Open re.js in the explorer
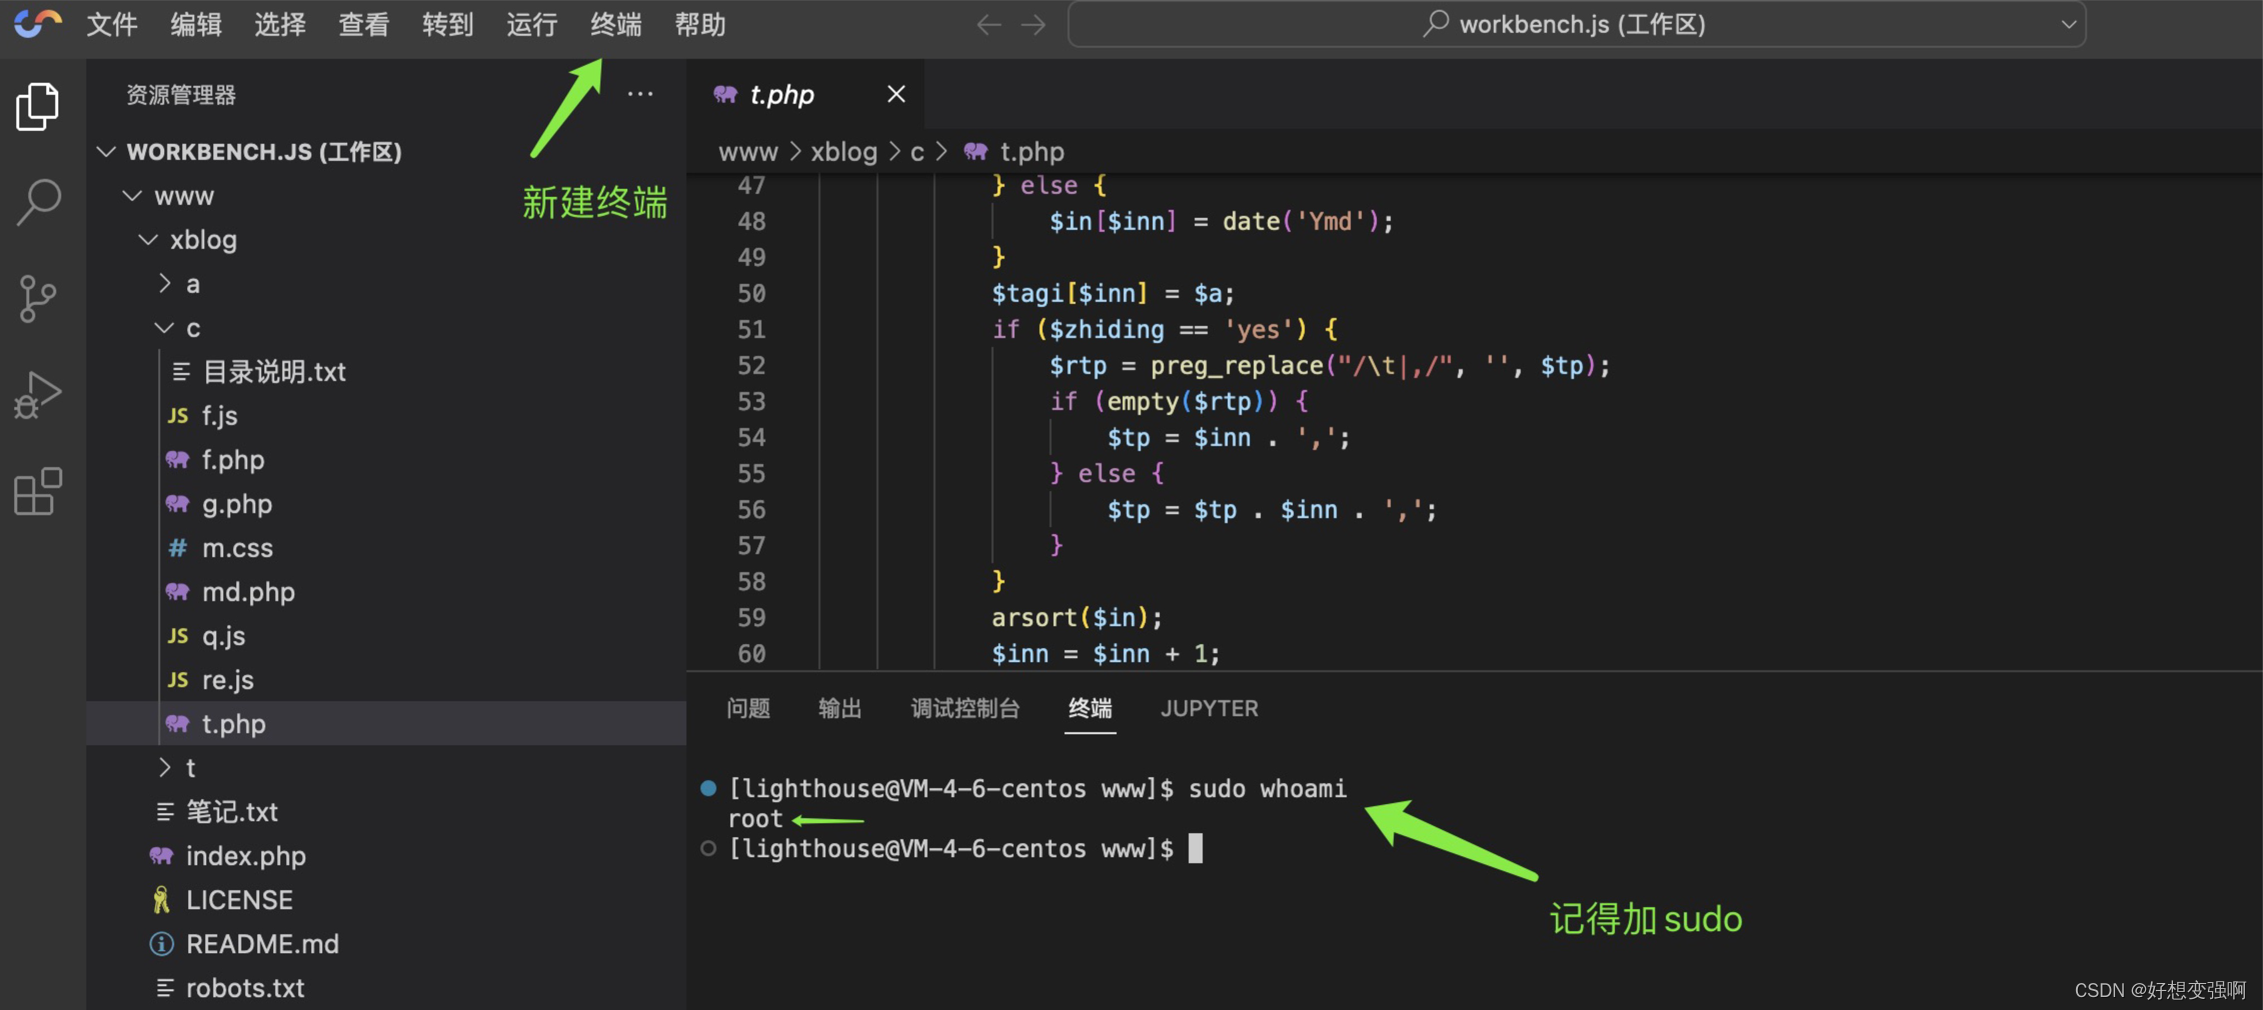This screenshot has width=2263, height=1010. point(386,680)
